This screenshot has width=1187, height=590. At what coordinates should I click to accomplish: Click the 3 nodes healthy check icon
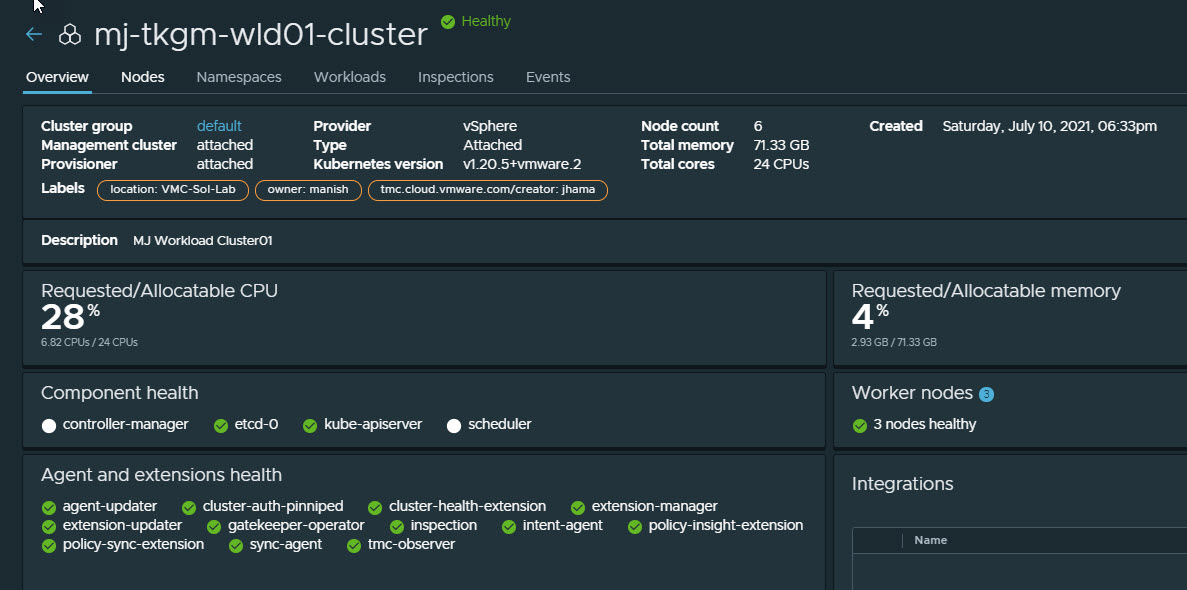860,425
